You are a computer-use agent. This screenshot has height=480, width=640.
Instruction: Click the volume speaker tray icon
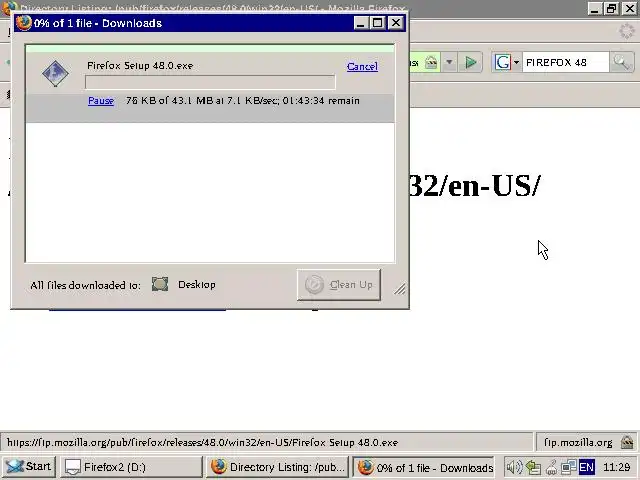514,467
